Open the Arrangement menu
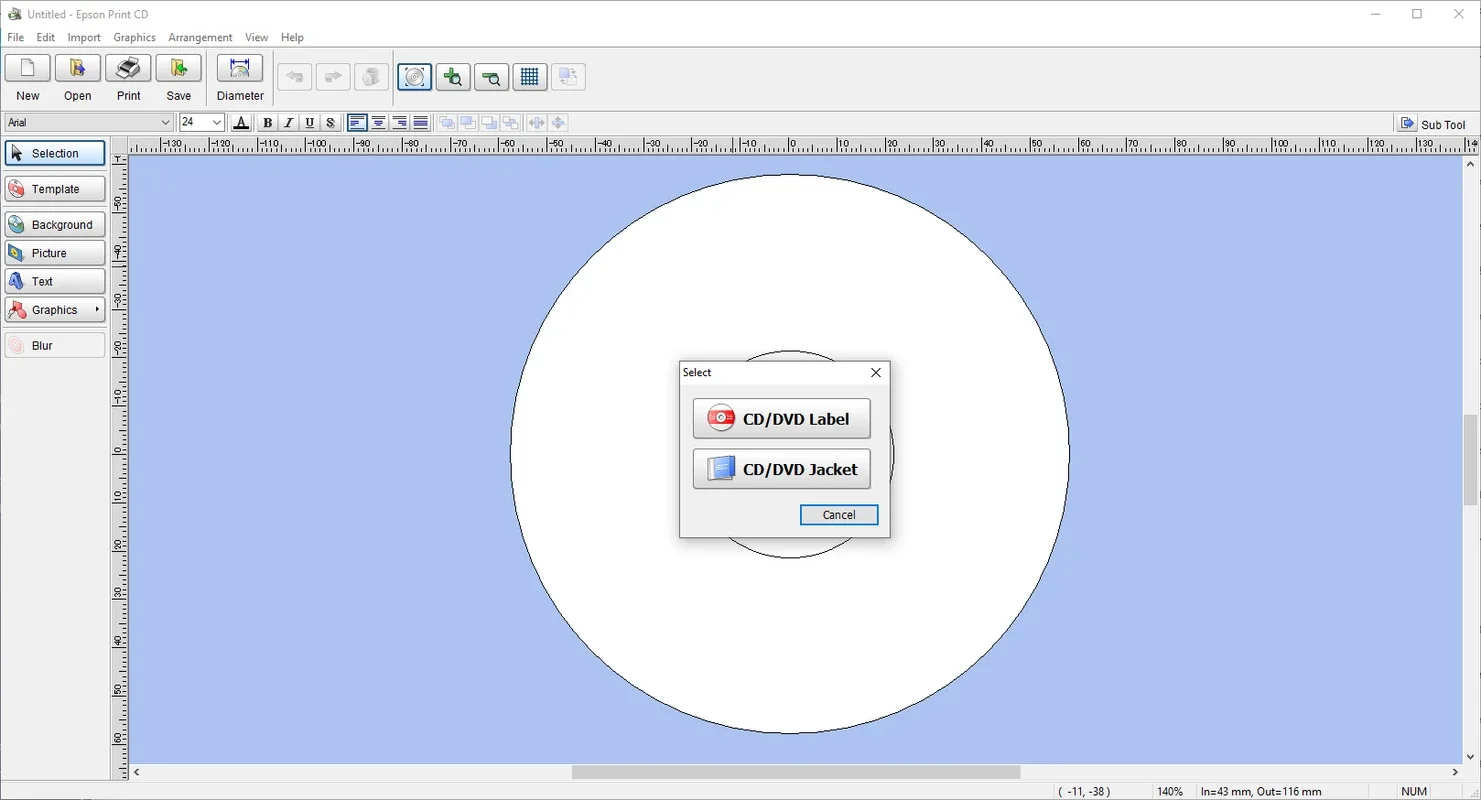Screen dimensions: 1481x800 (200, 37)
